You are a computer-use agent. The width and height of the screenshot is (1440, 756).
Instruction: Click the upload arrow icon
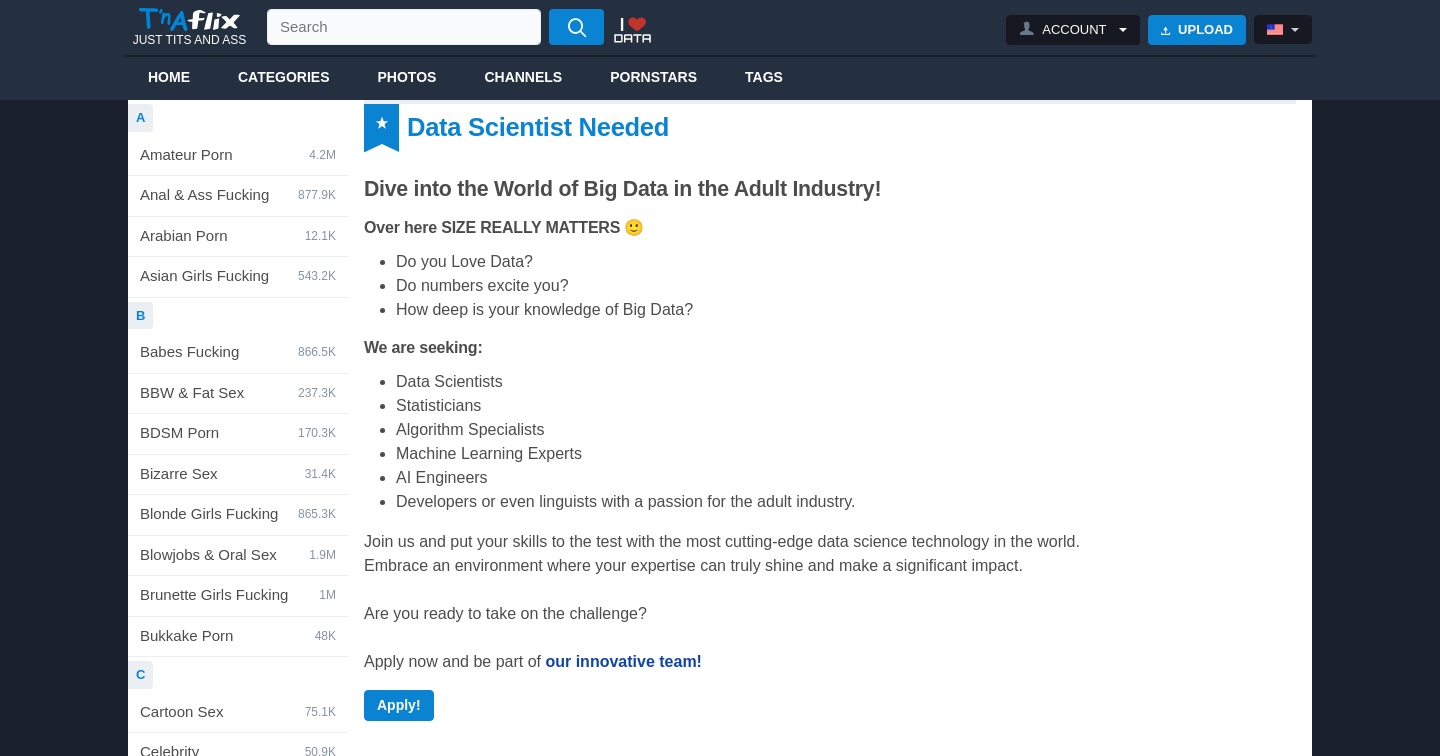1166,30
